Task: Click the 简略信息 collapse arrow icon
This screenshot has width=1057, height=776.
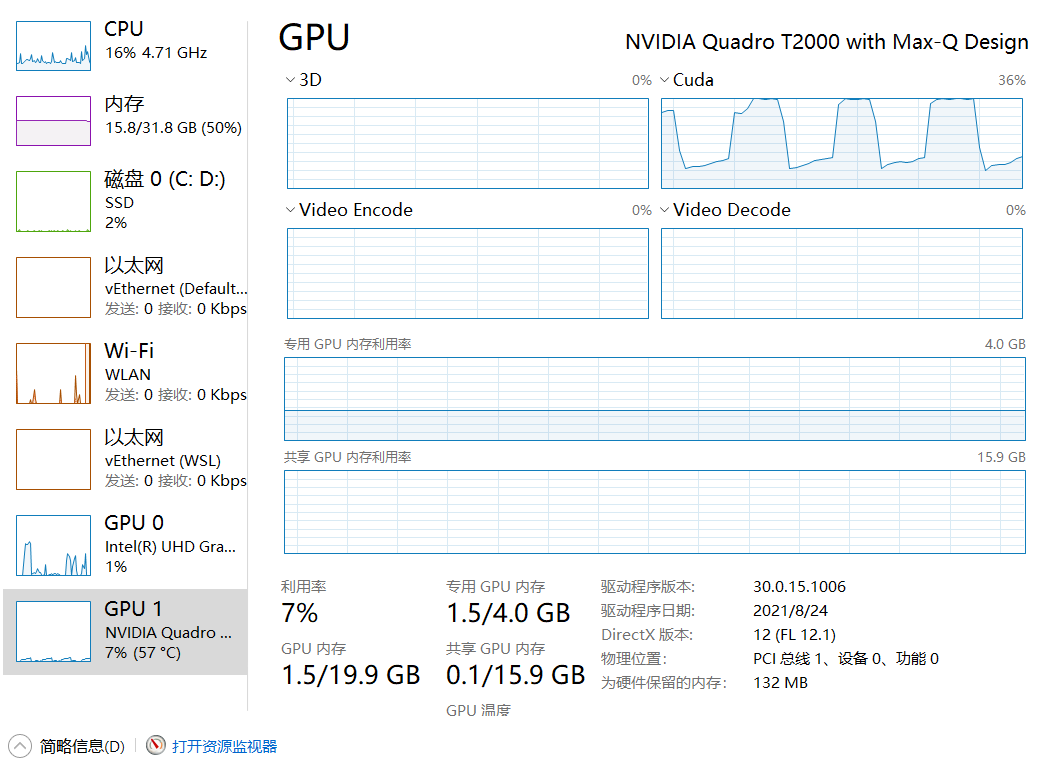Action: click(20, 746)
